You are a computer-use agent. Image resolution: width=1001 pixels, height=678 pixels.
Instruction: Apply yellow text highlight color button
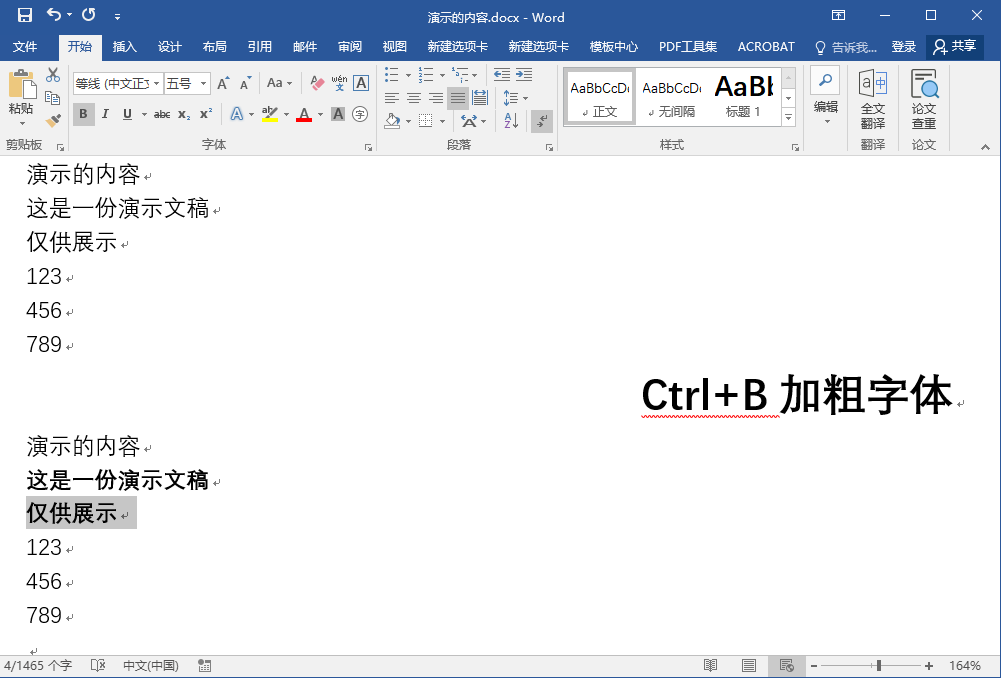coord(270,114)
